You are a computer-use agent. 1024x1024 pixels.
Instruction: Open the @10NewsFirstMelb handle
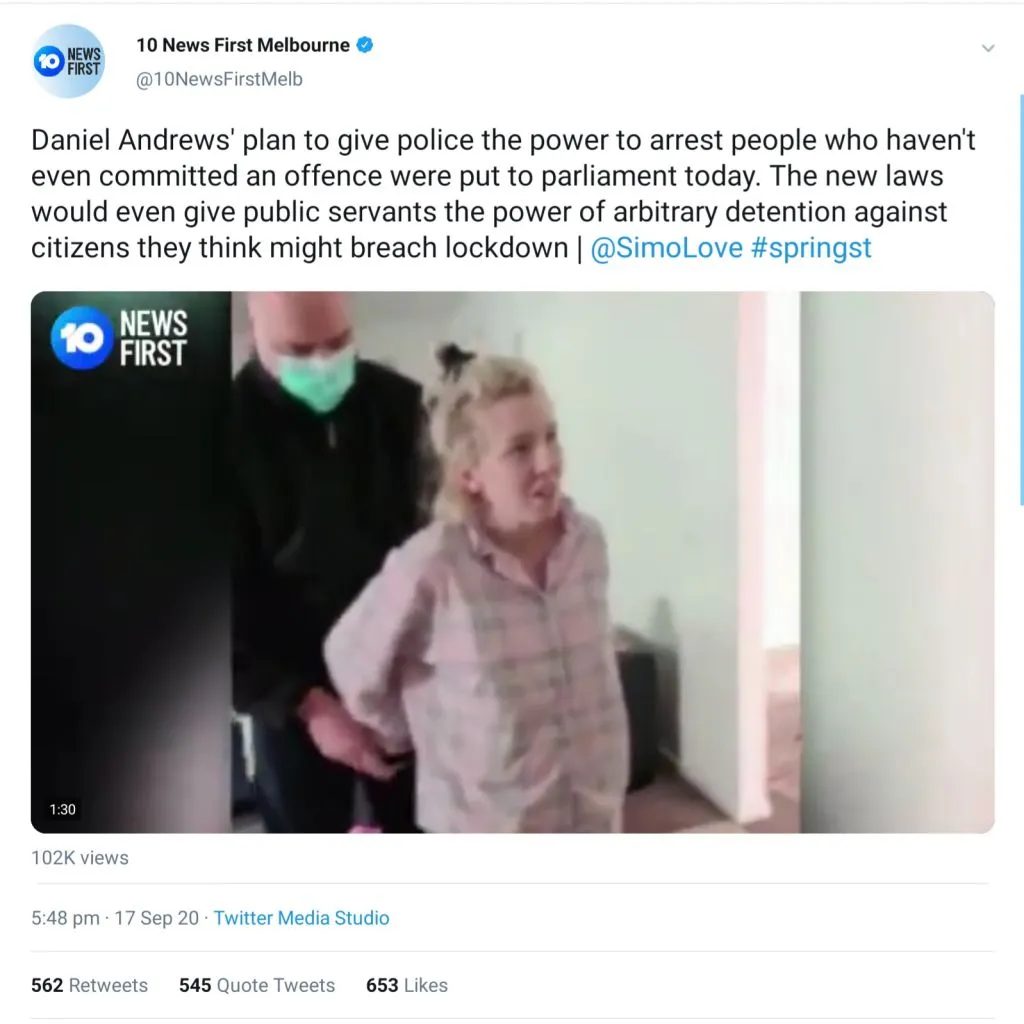219,79
